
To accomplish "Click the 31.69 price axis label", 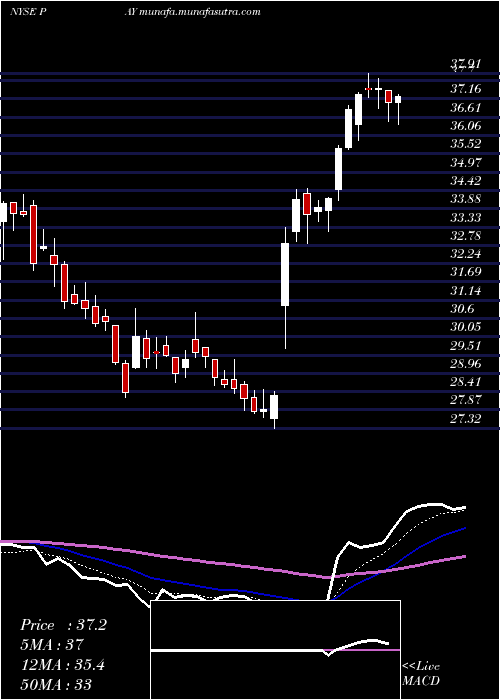I will [466, 272].
